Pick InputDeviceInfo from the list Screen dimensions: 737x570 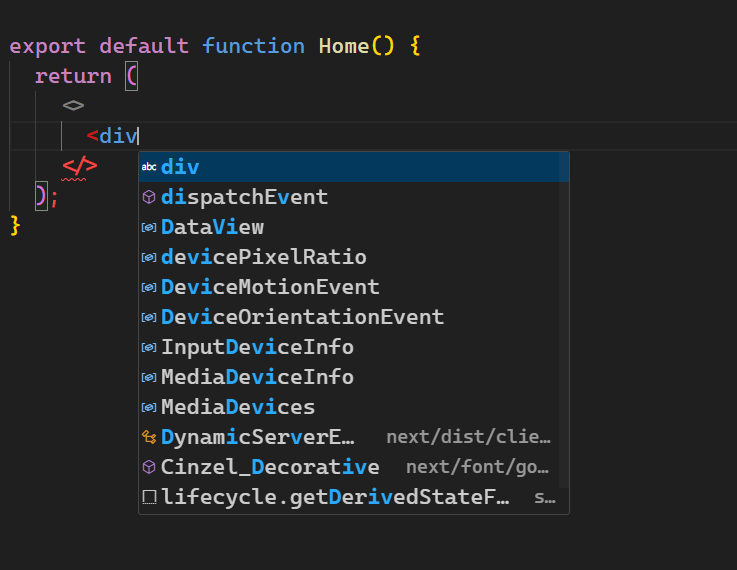(353, 347)
